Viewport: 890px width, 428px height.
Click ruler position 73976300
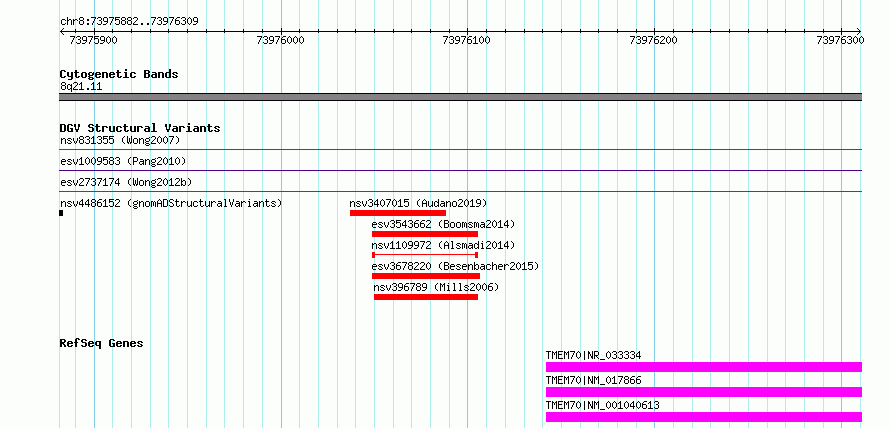tap(840, 40)
